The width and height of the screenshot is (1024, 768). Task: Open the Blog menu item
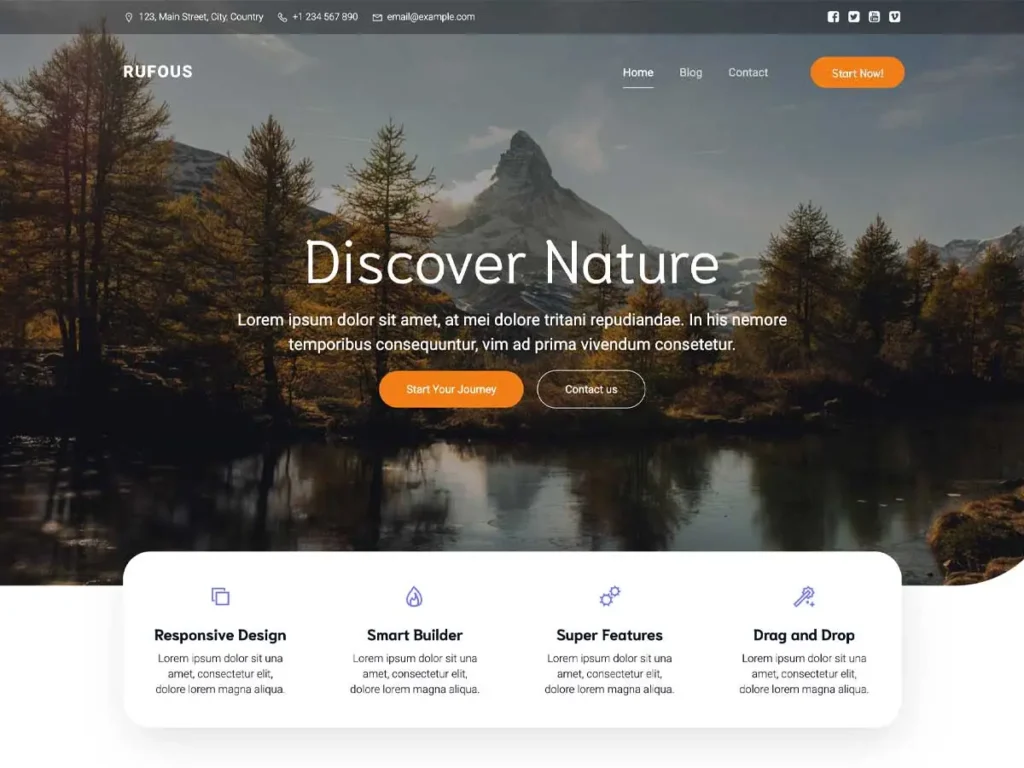click(691, 72)
